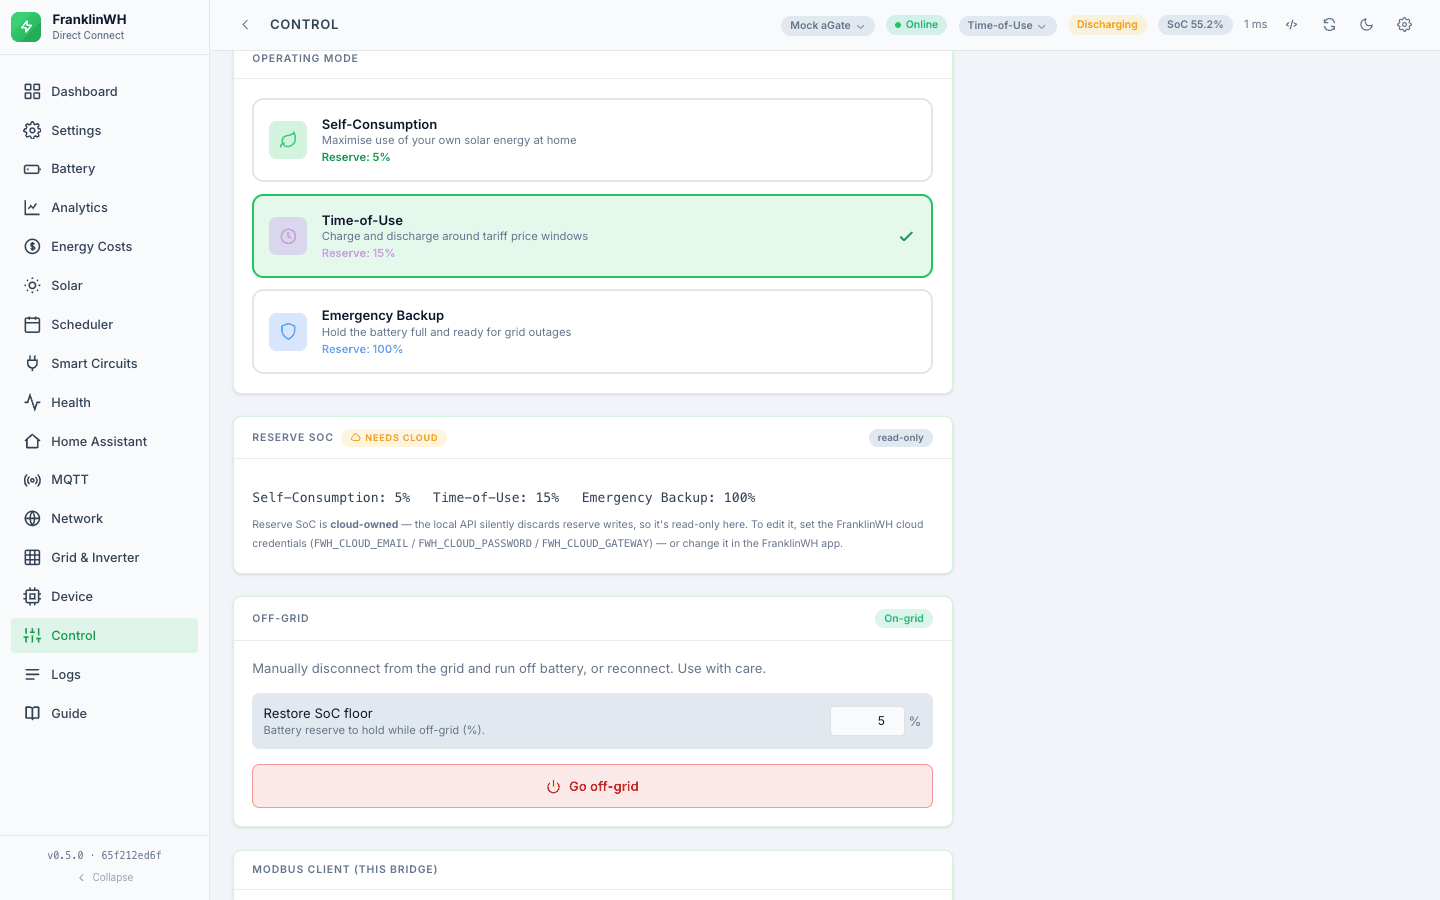Select Self-Consumption operating mode
1440x900 pixels.
592,140
